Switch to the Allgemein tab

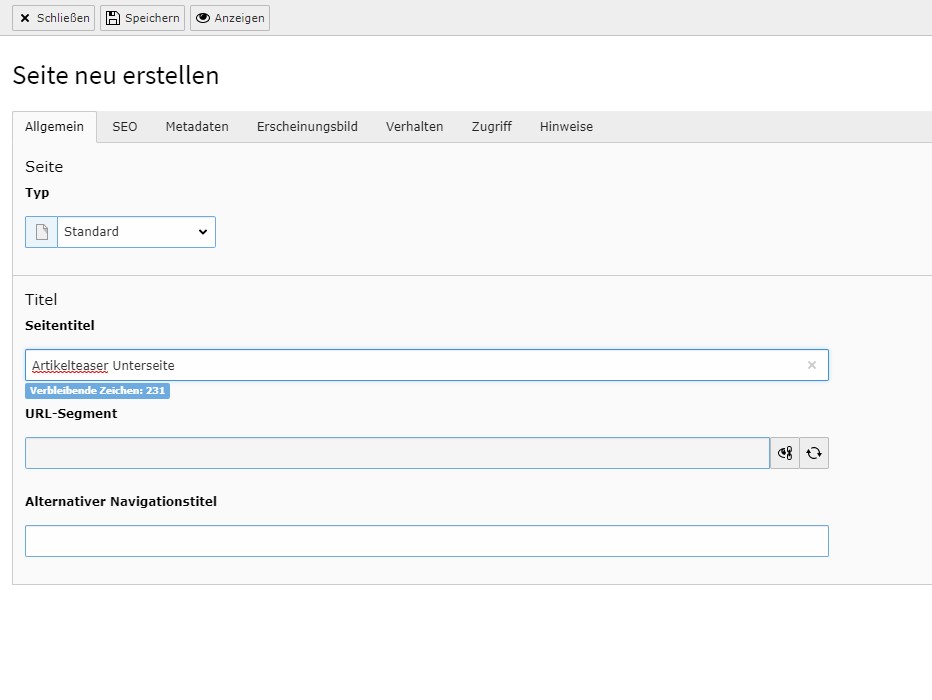(x=54, y=127)
